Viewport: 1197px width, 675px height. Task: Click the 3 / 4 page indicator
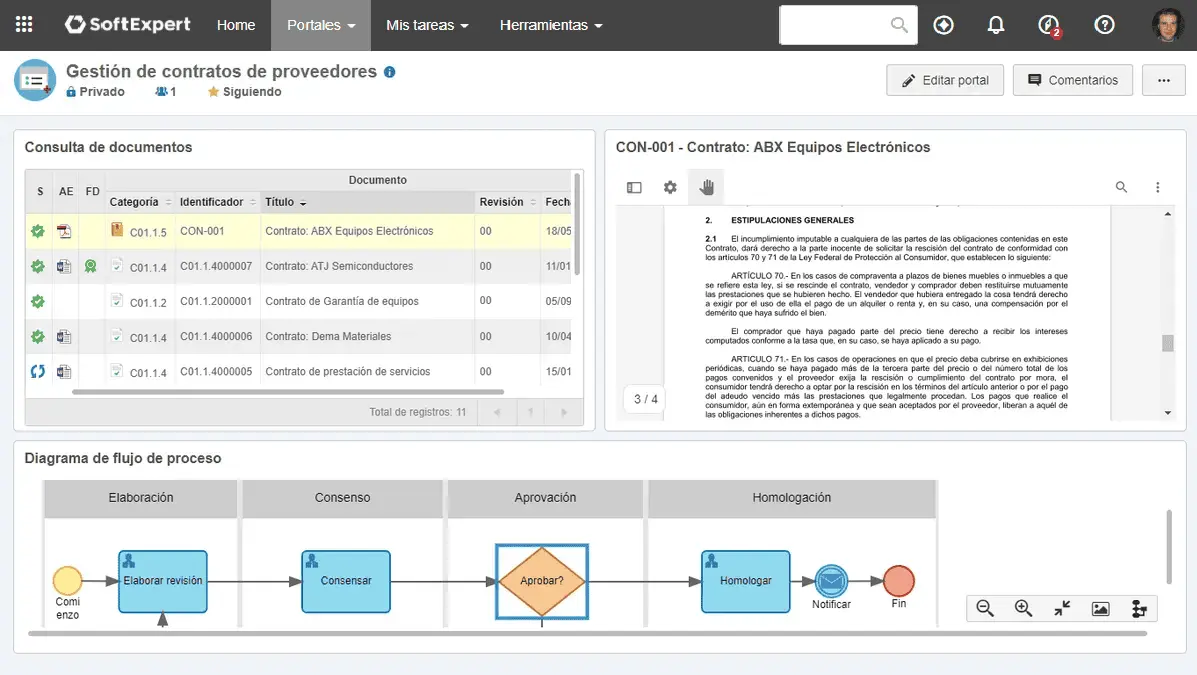pos(646,399)
